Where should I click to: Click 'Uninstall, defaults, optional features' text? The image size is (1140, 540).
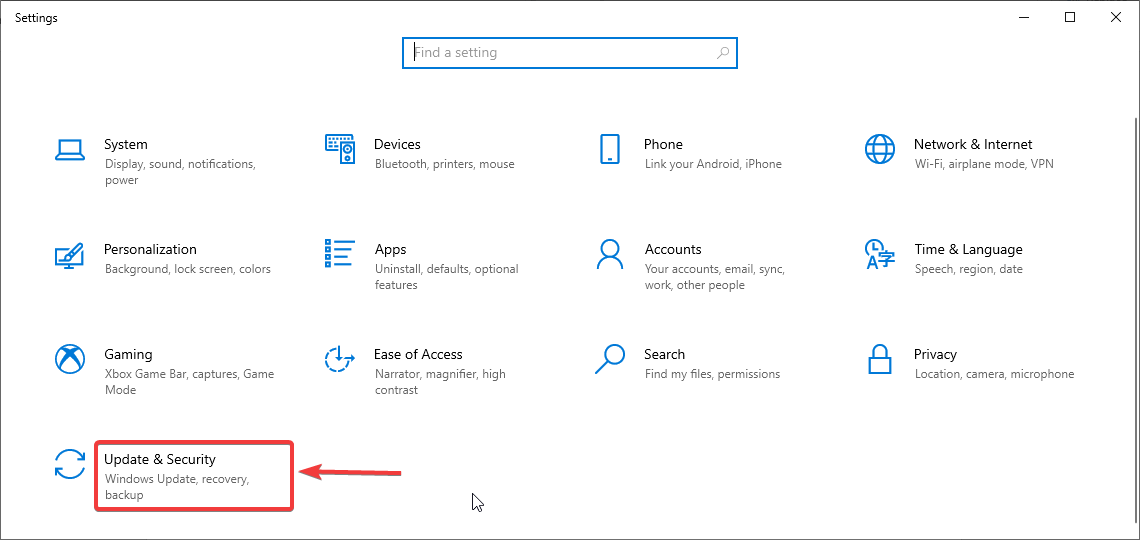click(x=446, y=277)
